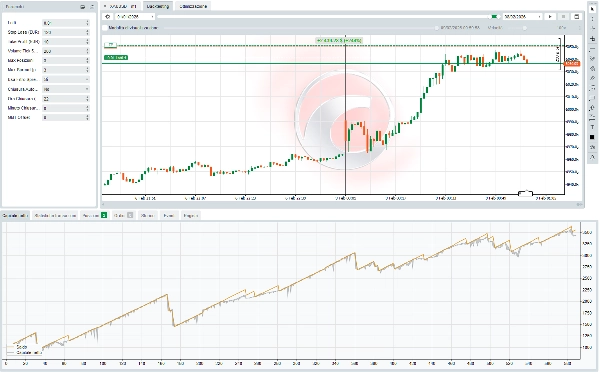Open the Events tab in bottom panel
This screenshot has height=372, width=600.
[x=169, y=215]
